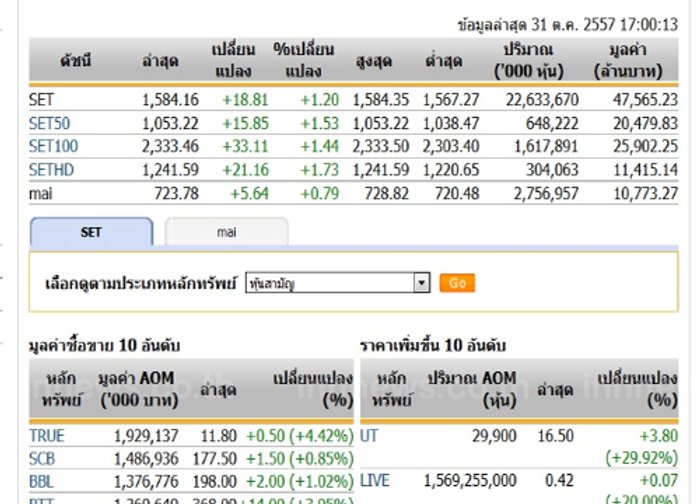700x504 pixels.
Task: Select SETHD value 11,415.14
Action: pos(645,170)
